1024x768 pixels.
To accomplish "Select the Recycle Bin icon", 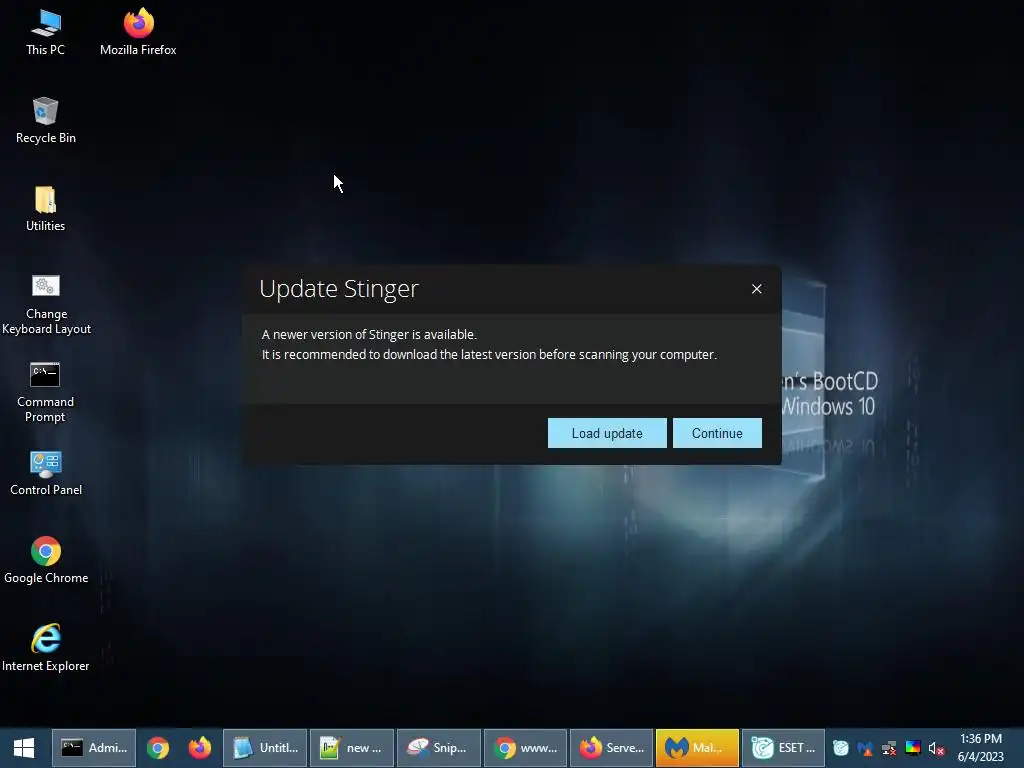I will [x=46, y=121].
